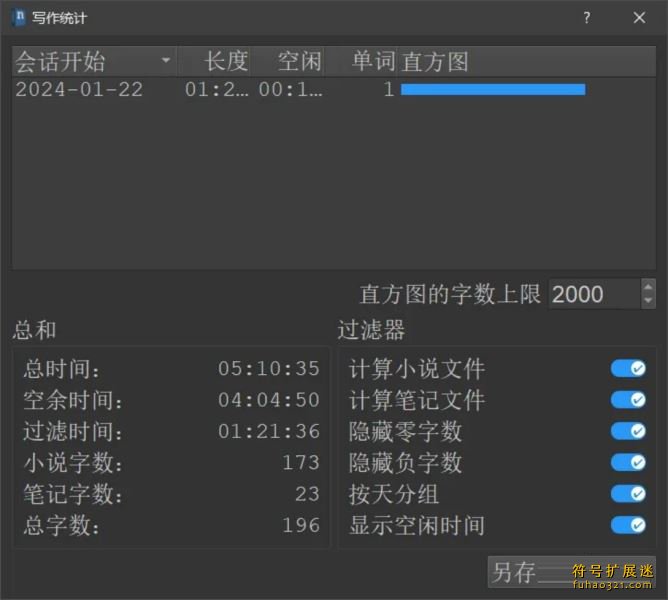Screen dimensions: 668x600
Task: Toggle 计算笔记文件 switch
Action: pos(628,400)
